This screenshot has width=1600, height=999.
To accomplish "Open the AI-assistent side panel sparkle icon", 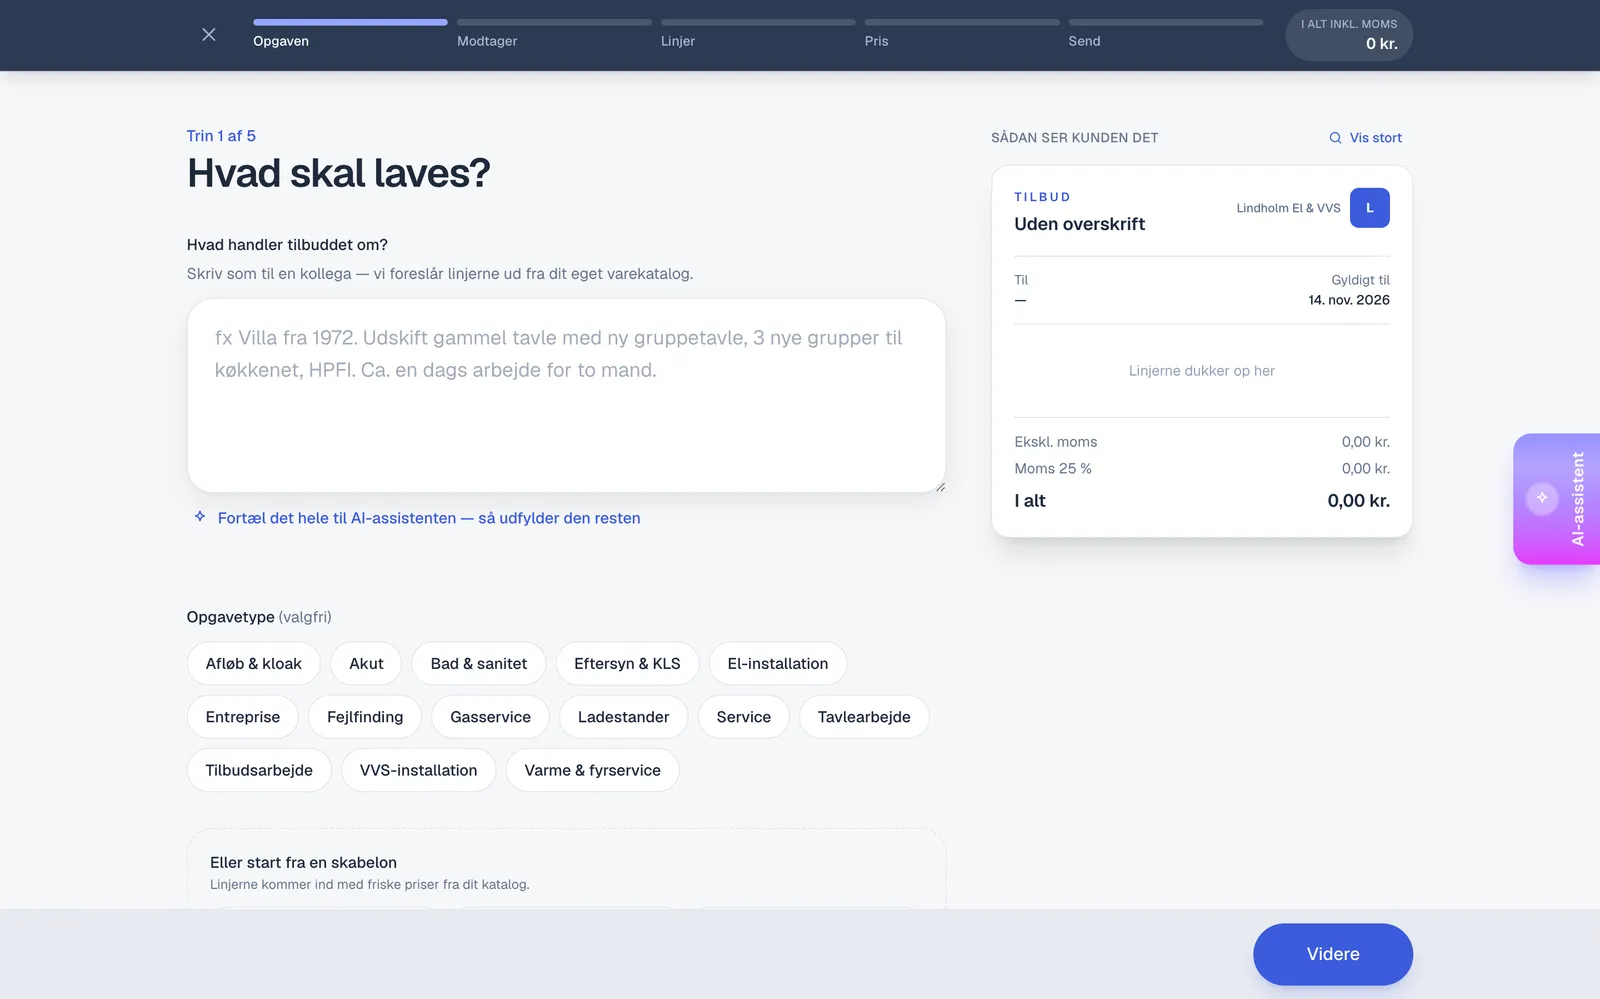I will click(1542, 498).
